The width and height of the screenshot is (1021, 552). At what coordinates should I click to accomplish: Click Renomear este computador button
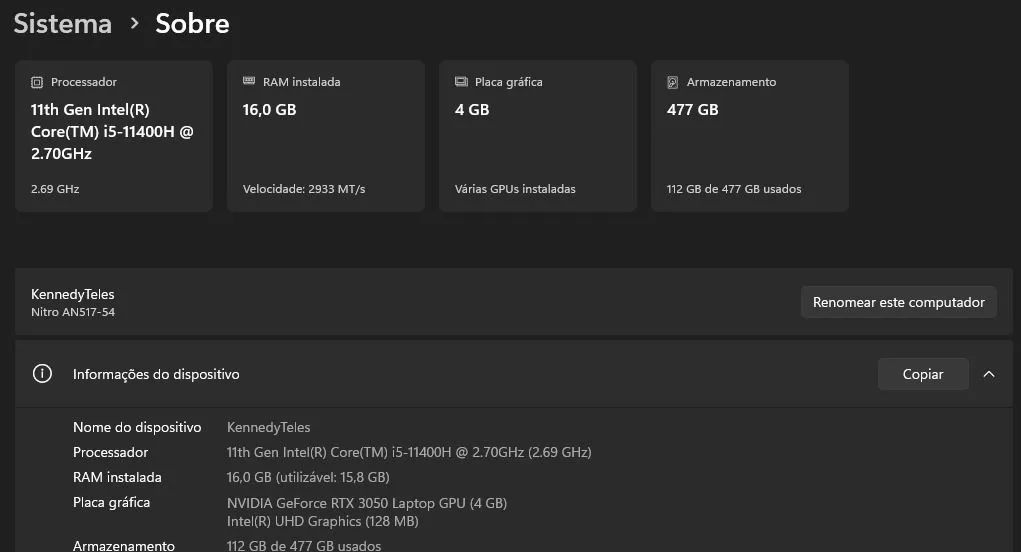coord(899,302)
